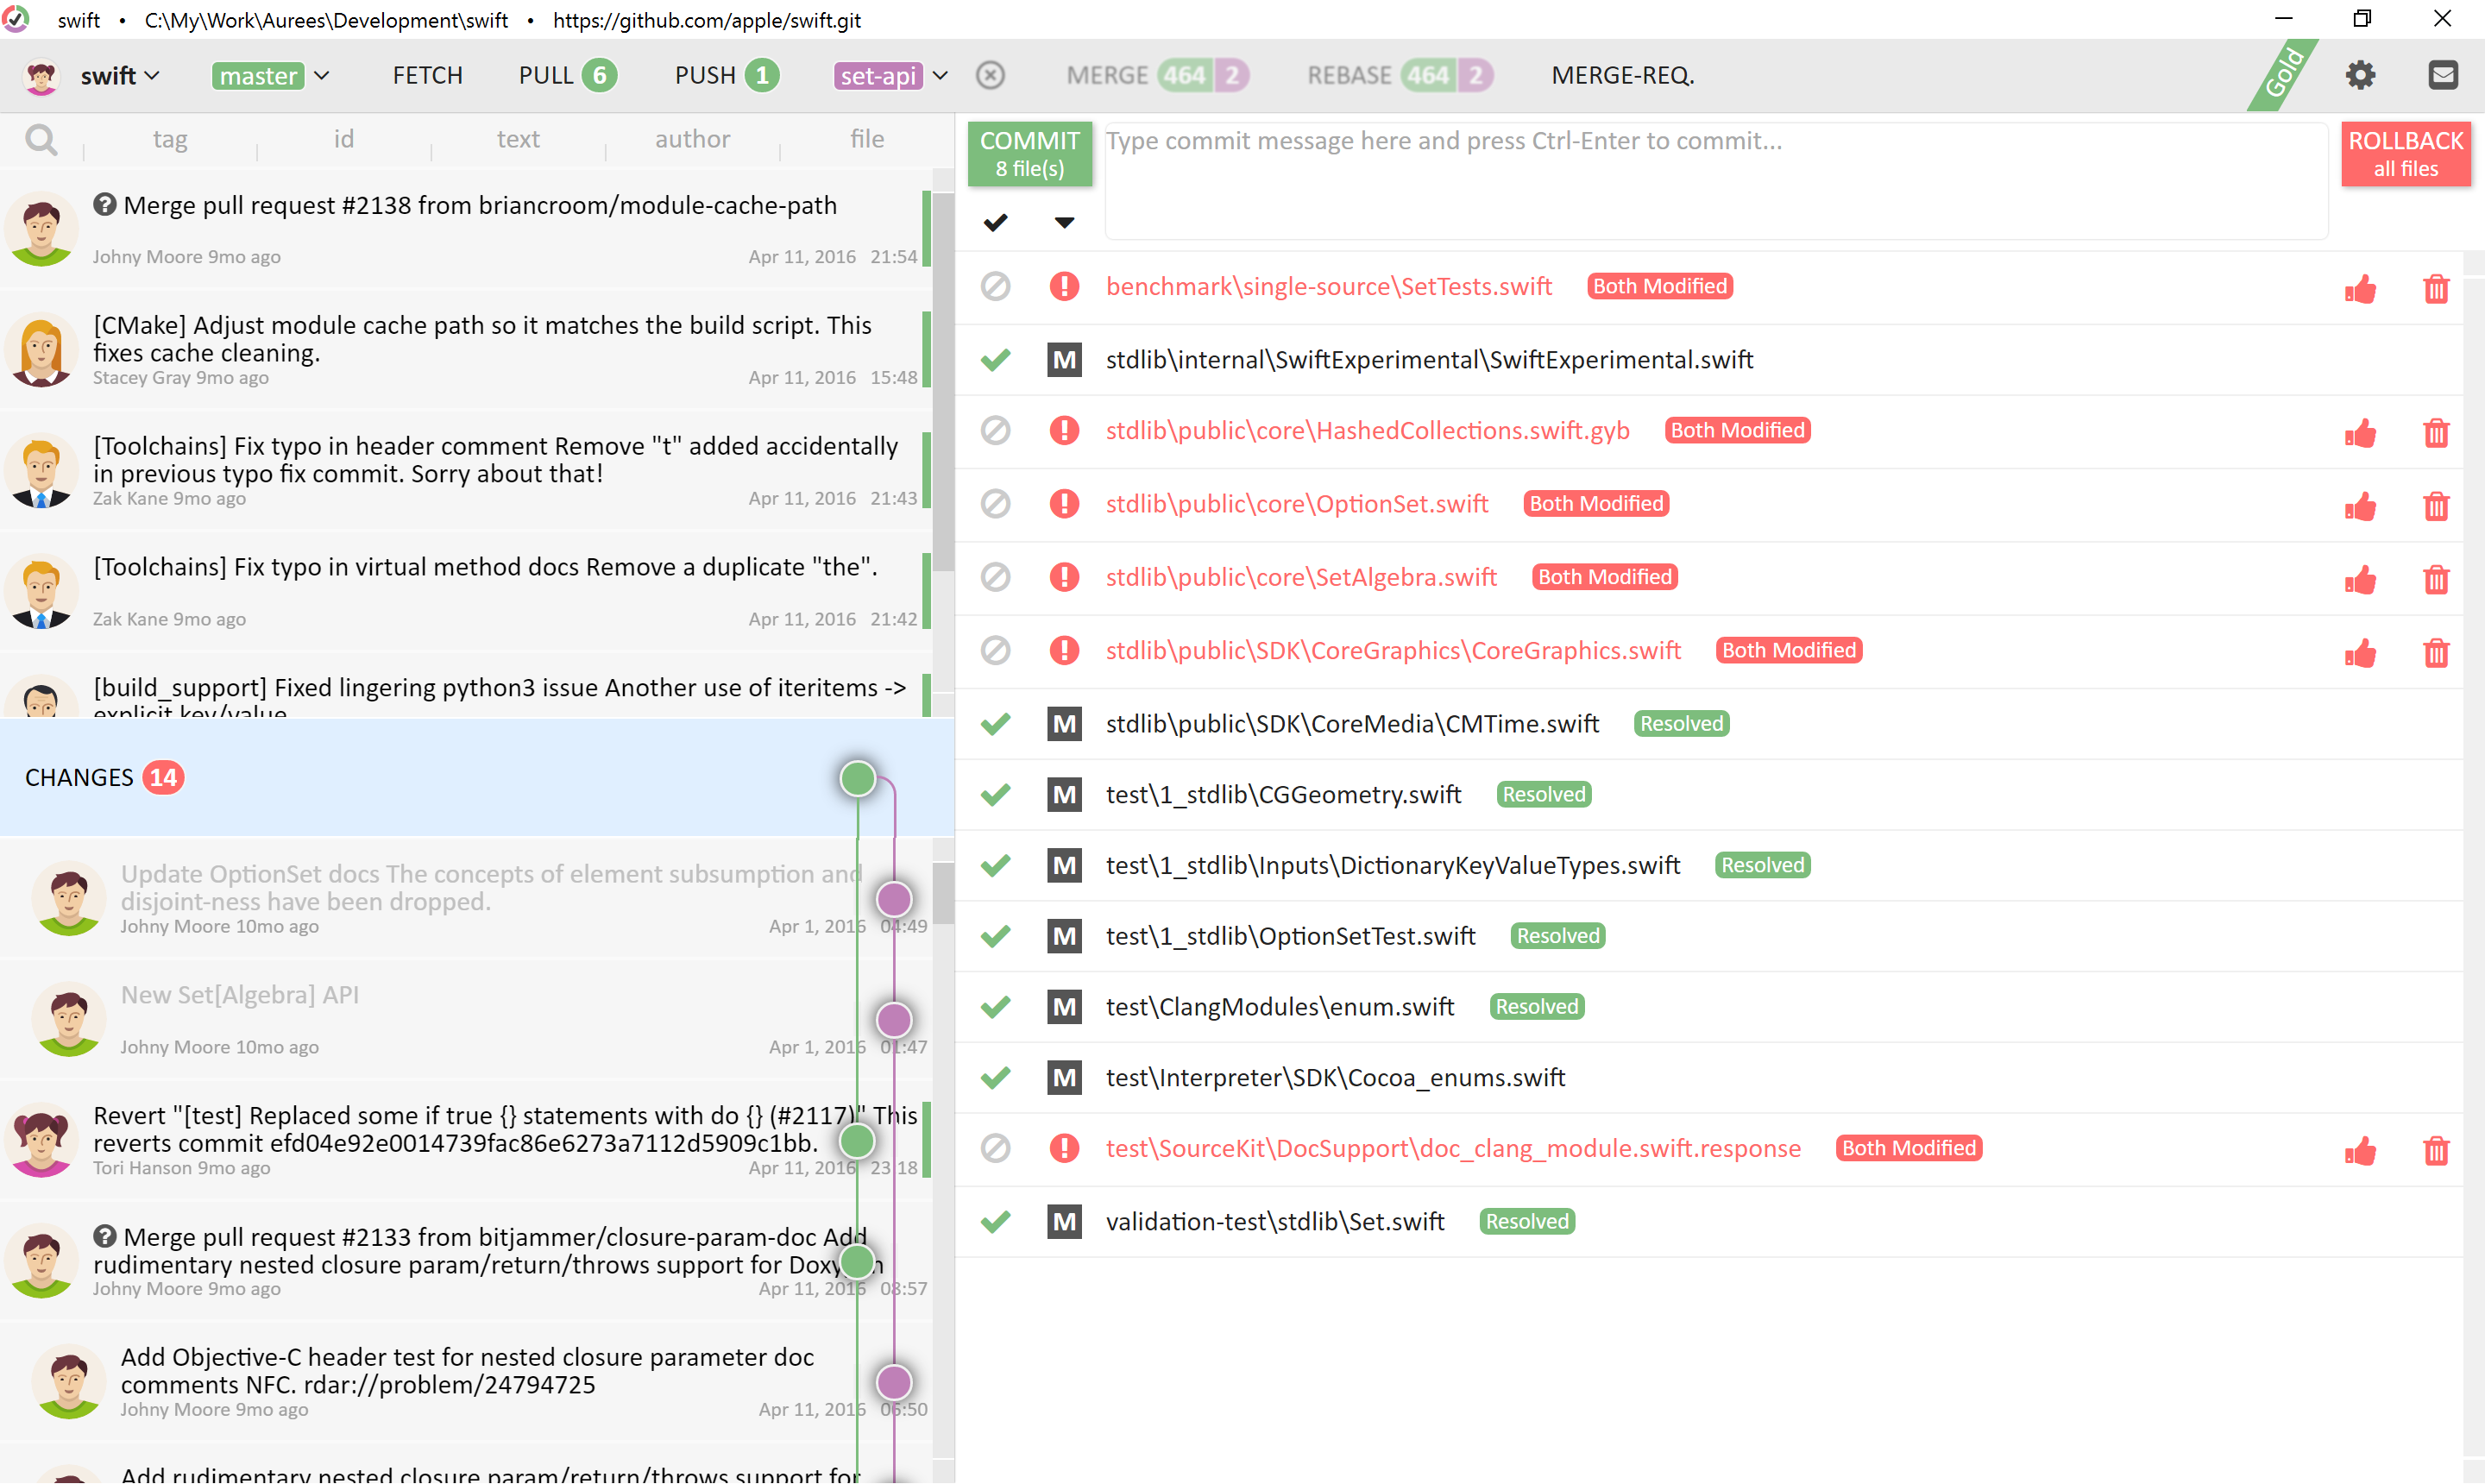Select the text search filter
This screenshot has width=2485, height=1484.
click(x=518, y=139)
